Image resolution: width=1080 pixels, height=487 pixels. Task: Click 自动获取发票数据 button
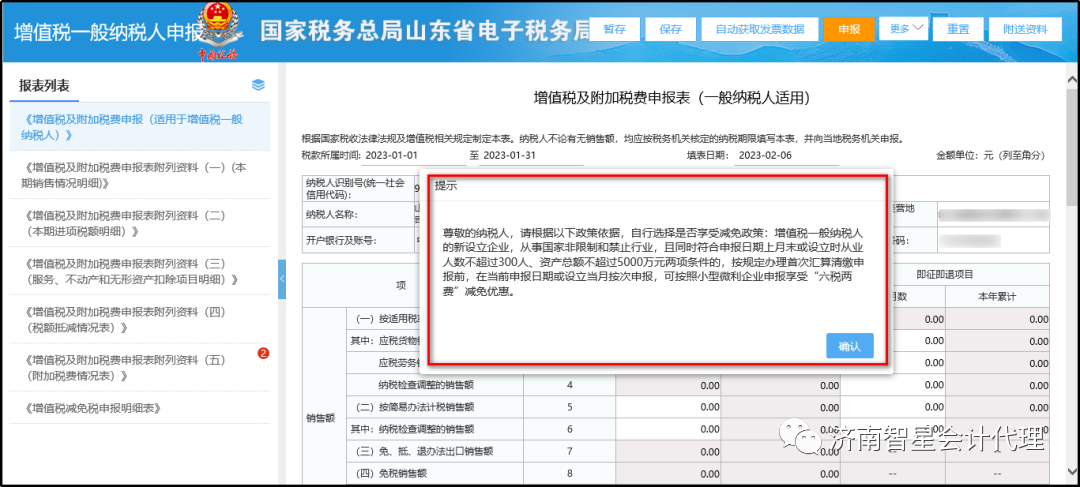pyautogui.click(x=760, y=30)
